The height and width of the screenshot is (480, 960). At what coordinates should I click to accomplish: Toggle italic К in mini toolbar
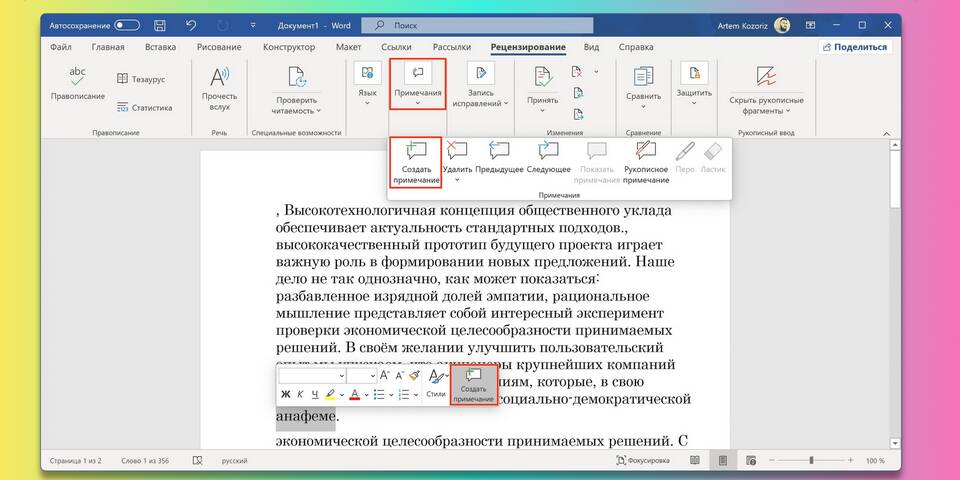300,394
